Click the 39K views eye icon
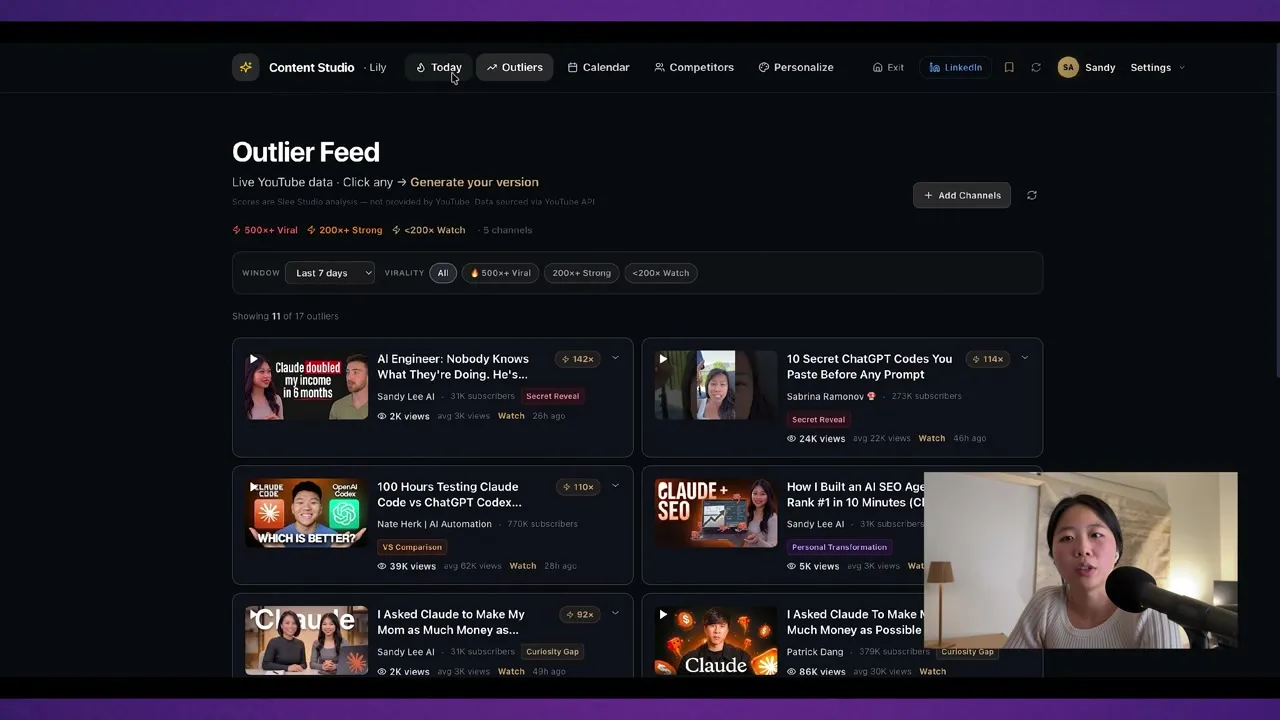The width and height of the screenshot is (1280, 720). tap(382, 566)
